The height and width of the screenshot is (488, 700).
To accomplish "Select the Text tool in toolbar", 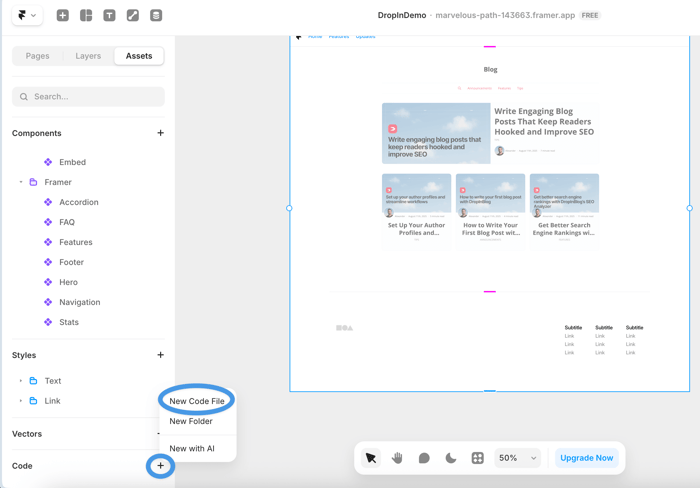I will (109, 15).
